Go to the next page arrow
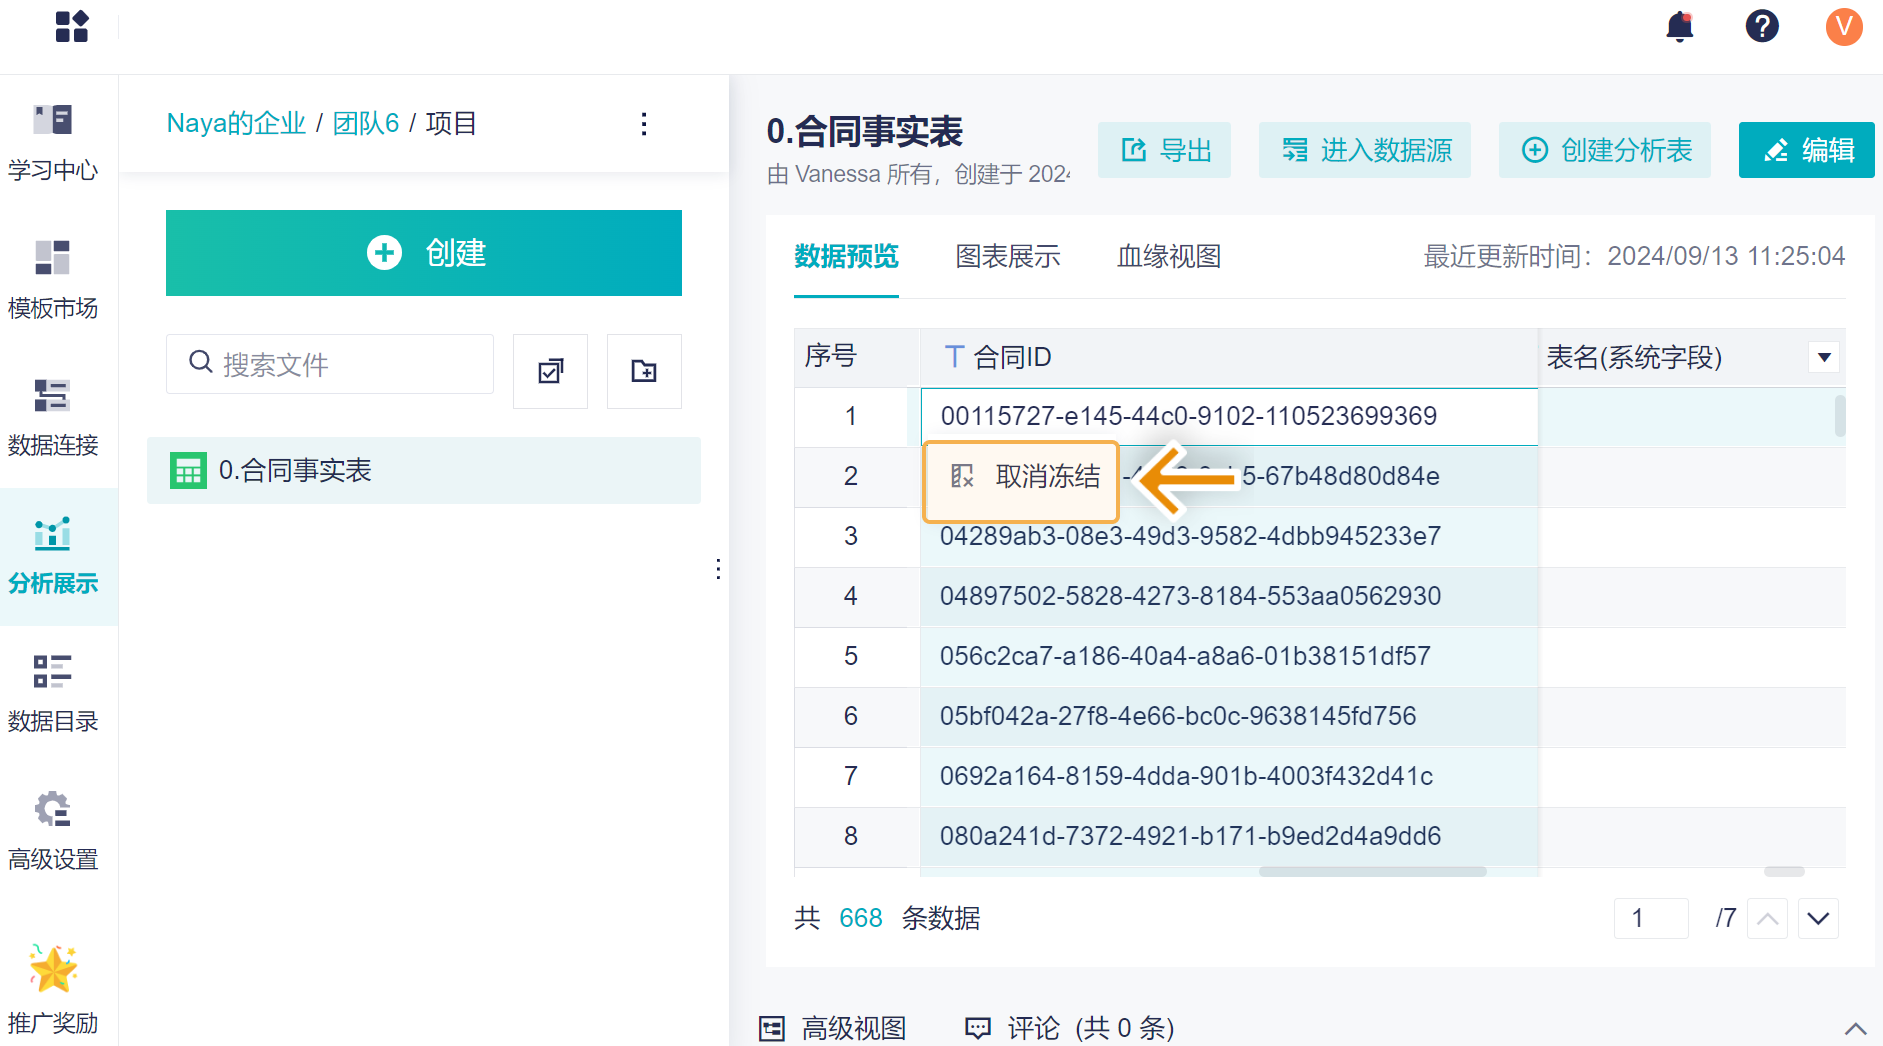The image size is (1883, 1046). [x=1818, y=918]
